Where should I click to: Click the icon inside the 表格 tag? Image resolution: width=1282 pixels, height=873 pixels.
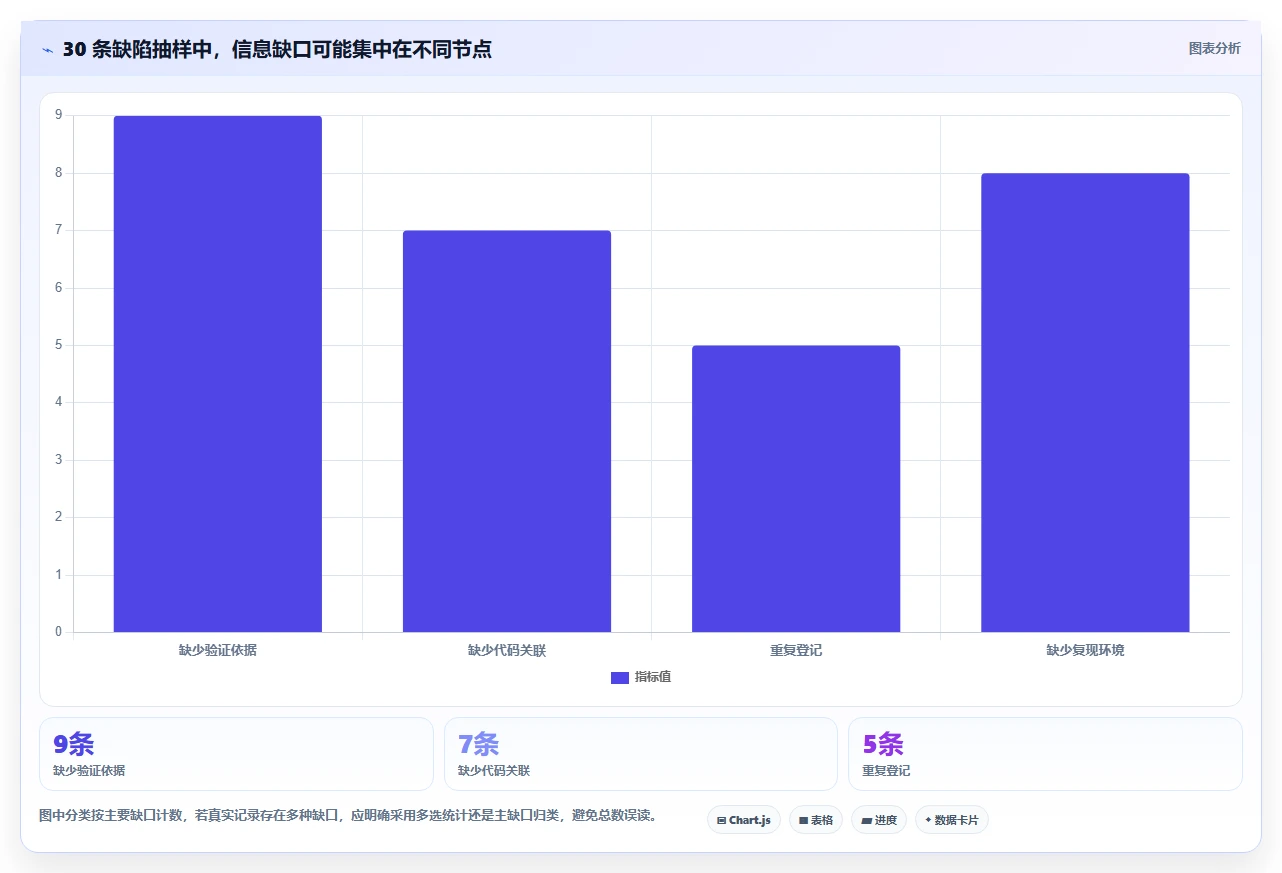click(x=803, y=820)
